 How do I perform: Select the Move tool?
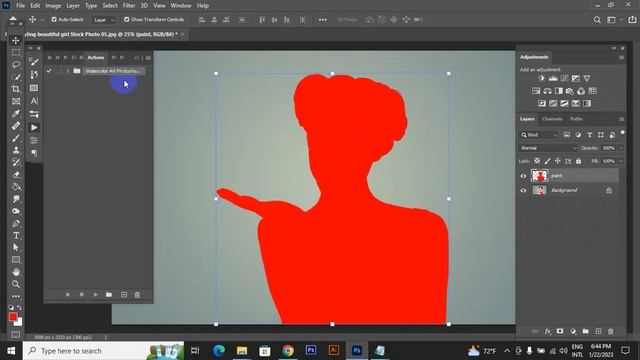(16, 40)
